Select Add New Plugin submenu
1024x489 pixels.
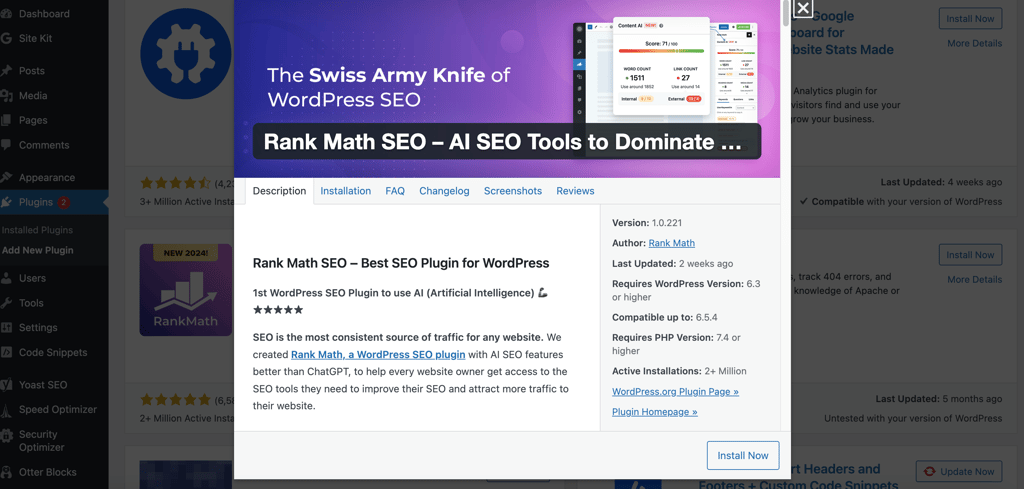(38, 250)
